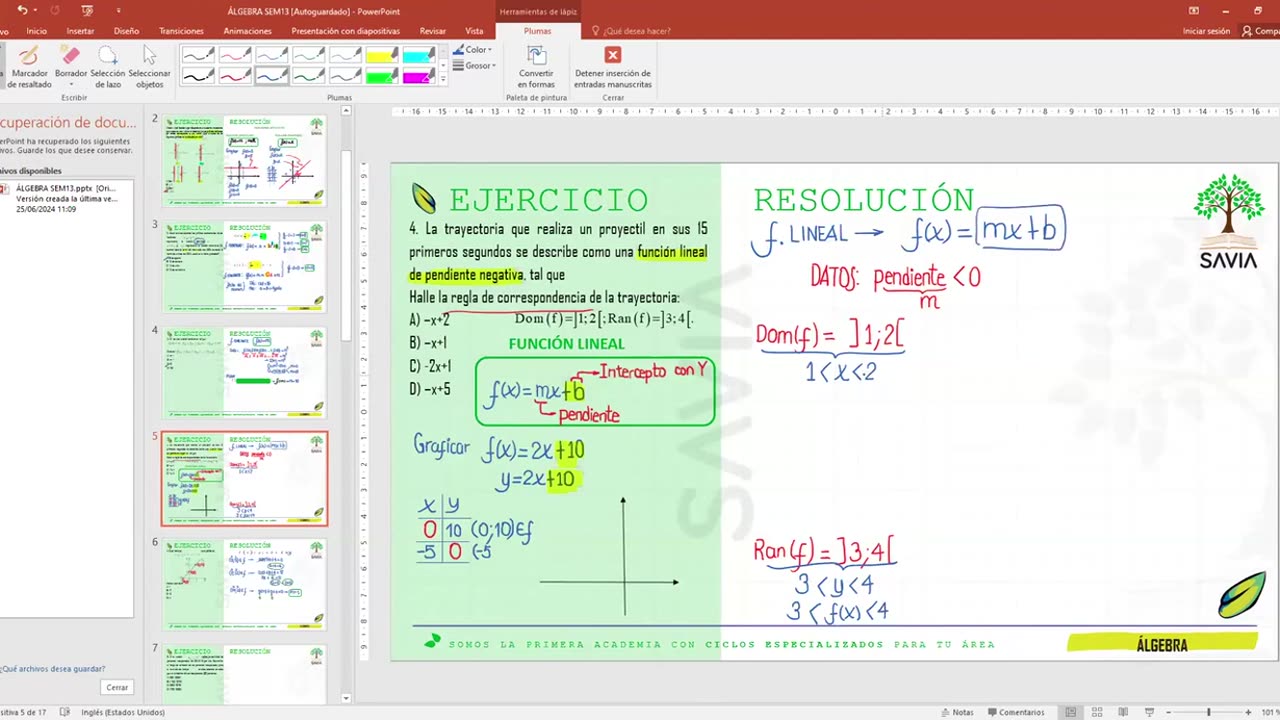Switch to Slide Sorter view icon
1280x720 pixels.
[1098, 712]
